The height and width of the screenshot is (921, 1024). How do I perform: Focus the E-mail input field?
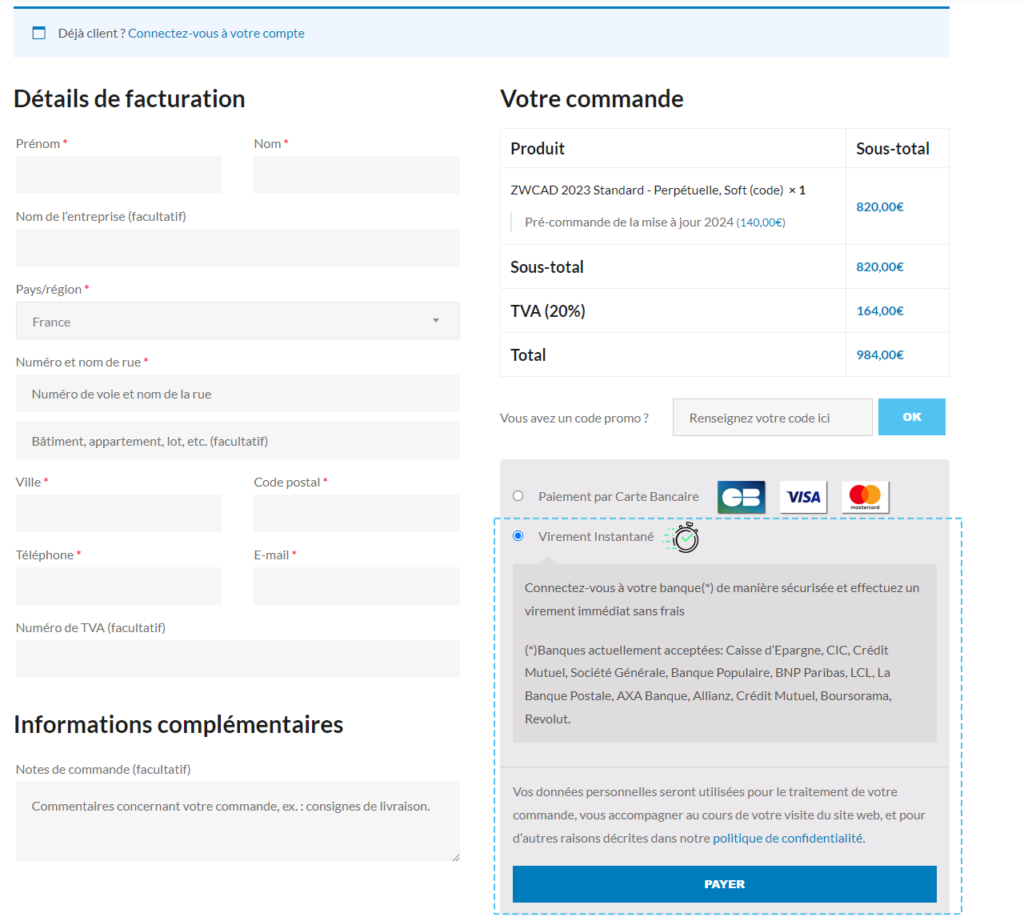coord(356,586)
